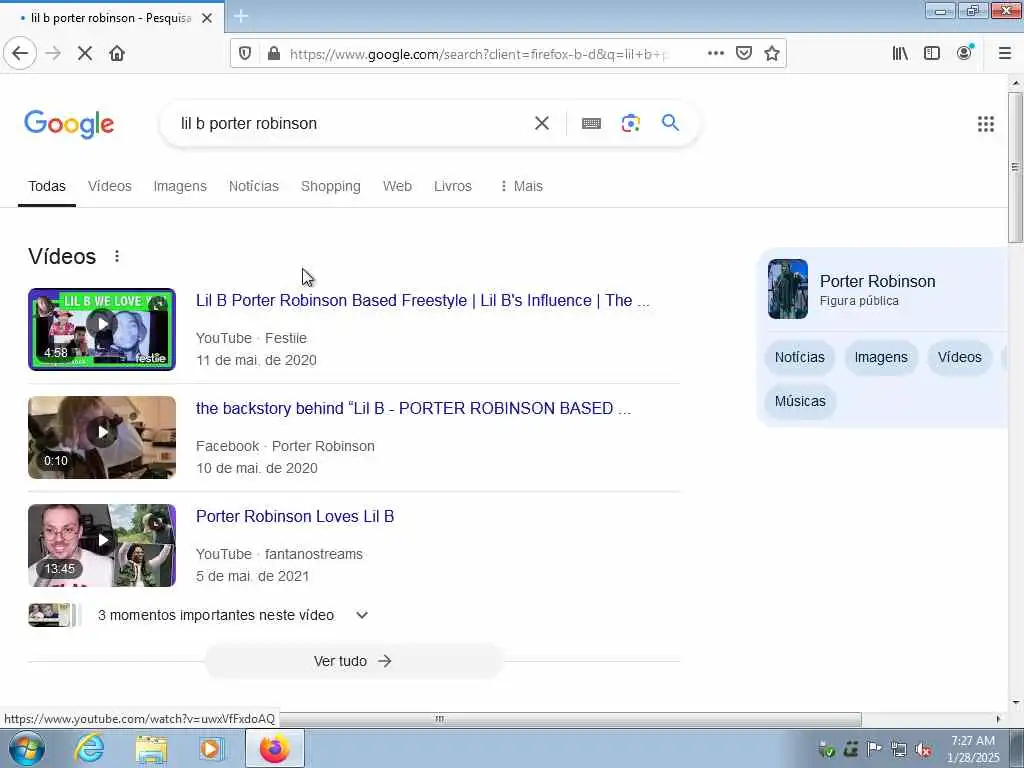This screenshot has width=1024, height=768.
Task: Save page to Pocket
Action: click(x=744, y=54)
